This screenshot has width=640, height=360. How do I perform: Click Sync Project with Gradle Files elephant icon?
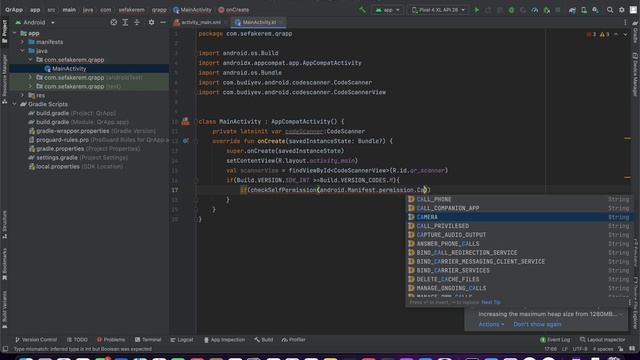pos(572,10)
